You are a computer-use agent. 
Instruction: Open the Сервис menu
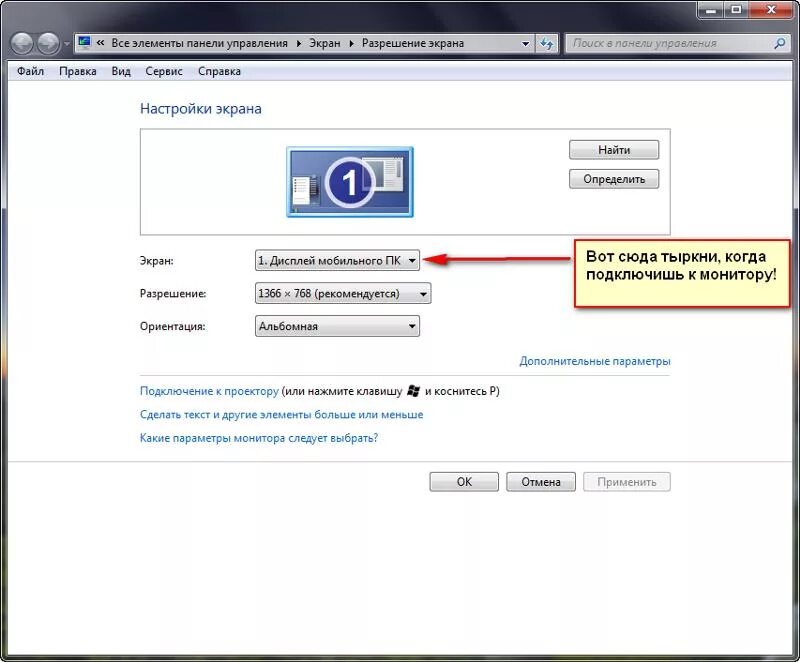tap(164, 71)
